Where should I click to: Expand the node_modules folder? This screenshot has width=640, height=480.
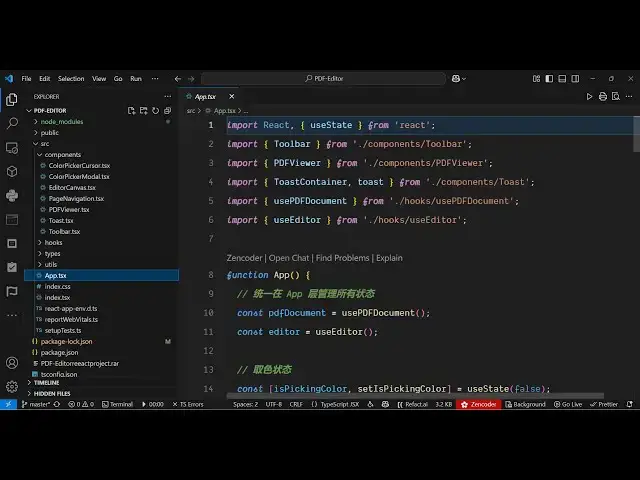[x=62, y=122]
